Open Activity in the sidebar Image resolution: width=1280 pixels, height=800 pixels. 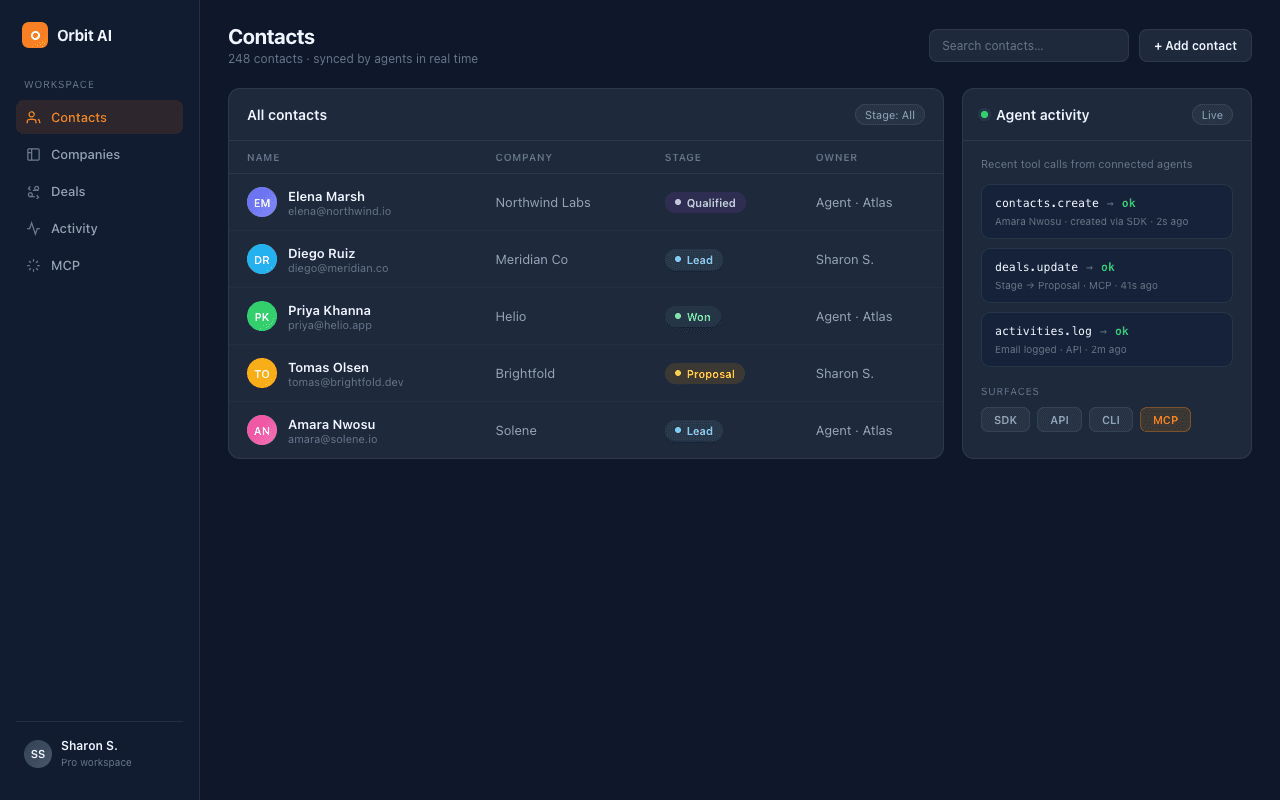coord(99,228)
